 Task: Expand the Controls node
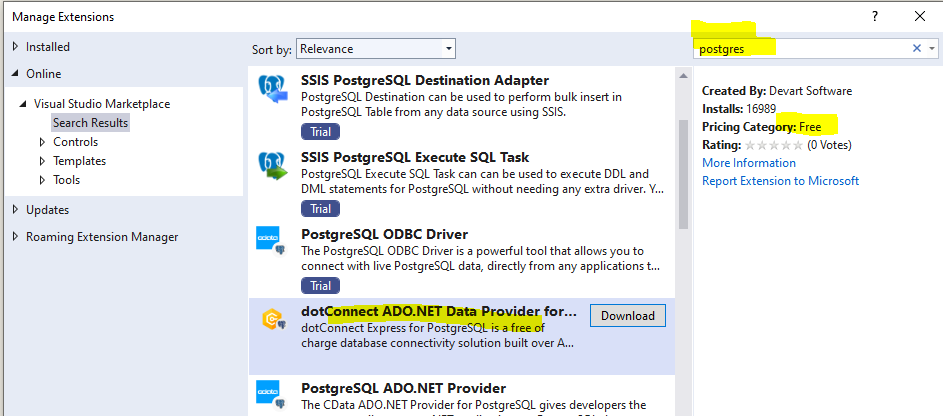43,142
